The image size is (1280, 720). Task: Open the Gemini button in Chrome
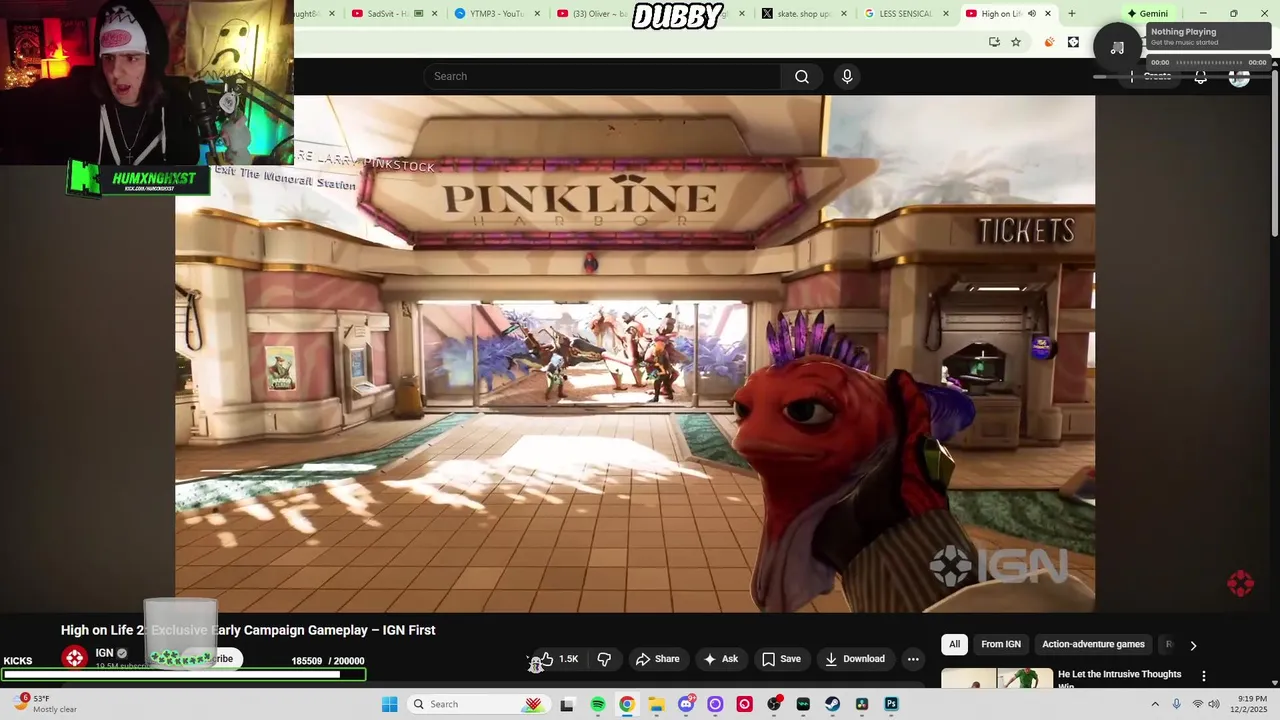click(1147, 13)
